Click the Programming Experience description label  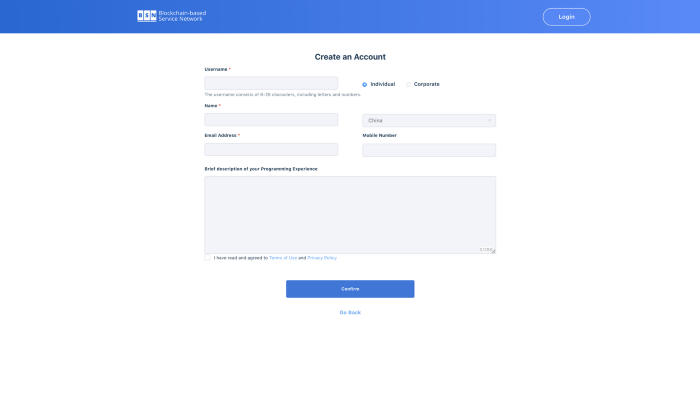coord(261,169)
